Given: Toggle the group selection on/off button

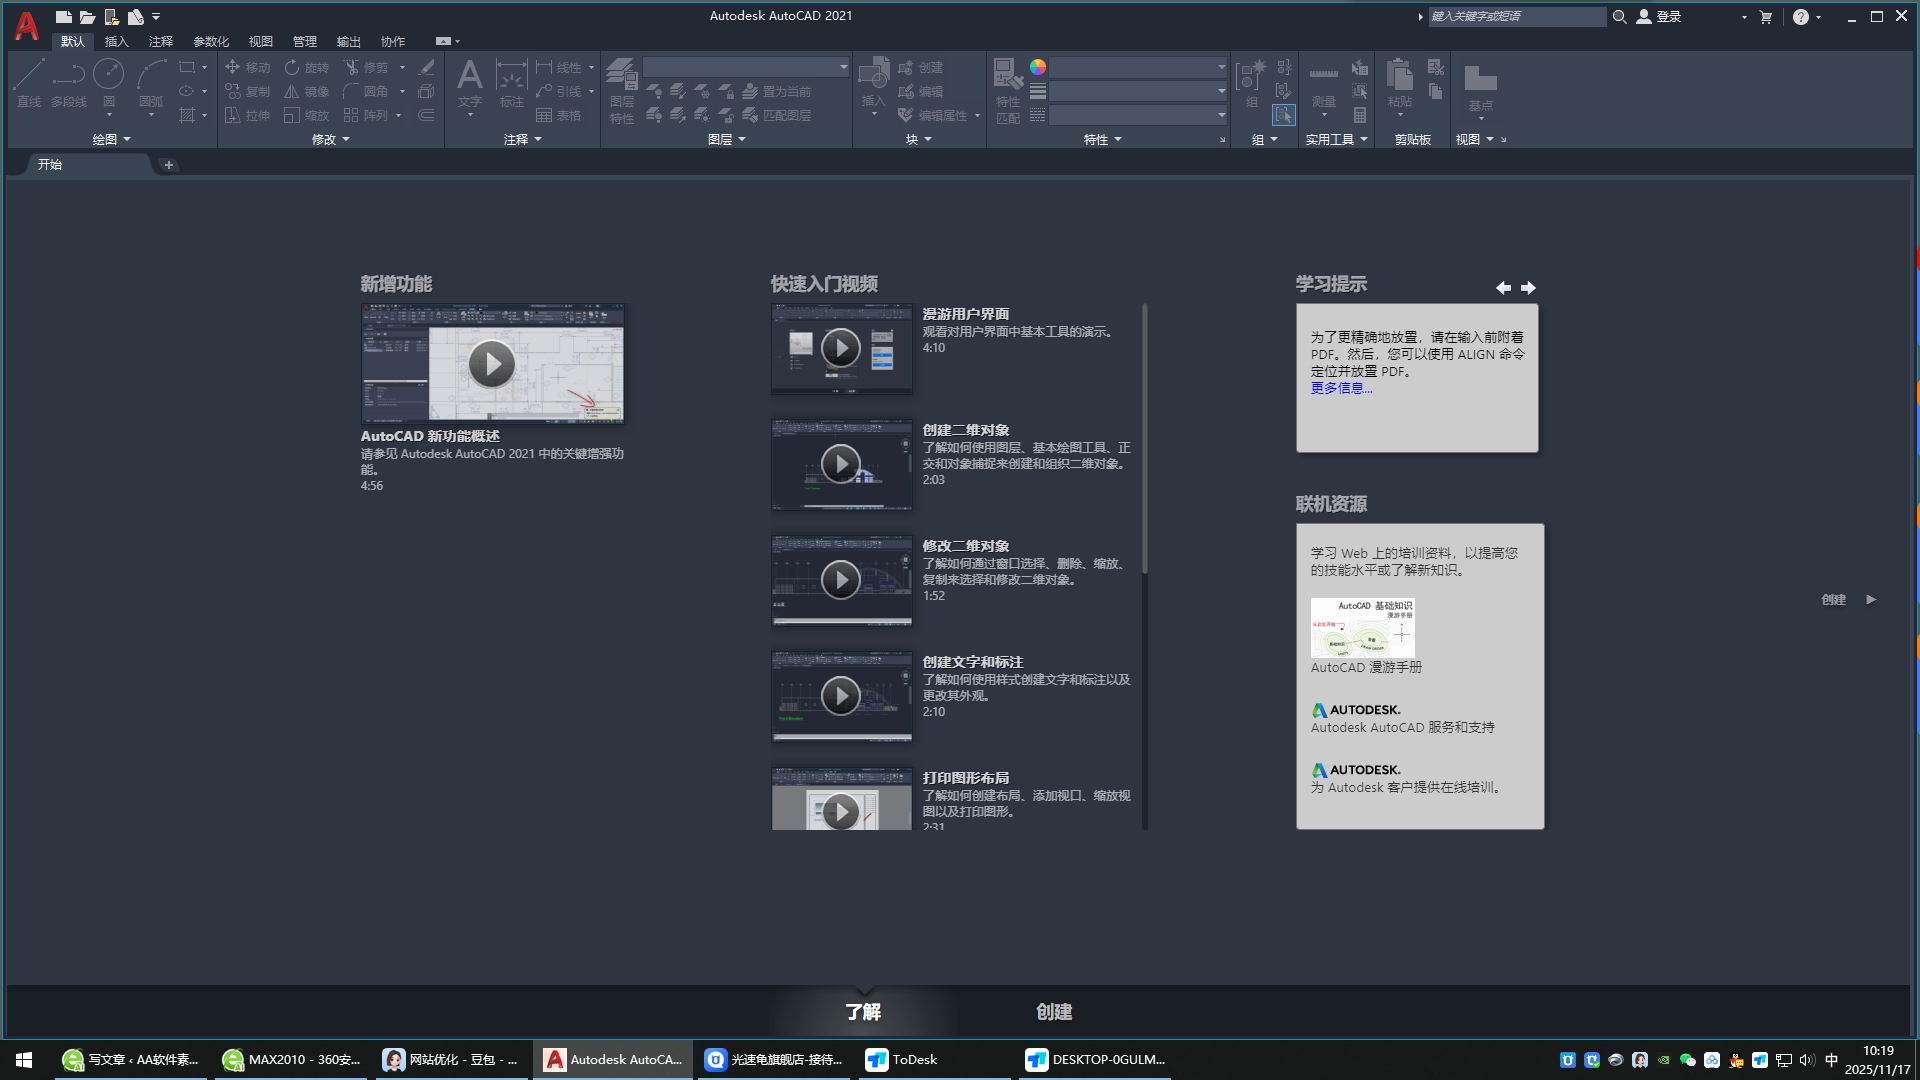Looking at the screenshot, I should pyautogui.click(x=1284, y=115).
